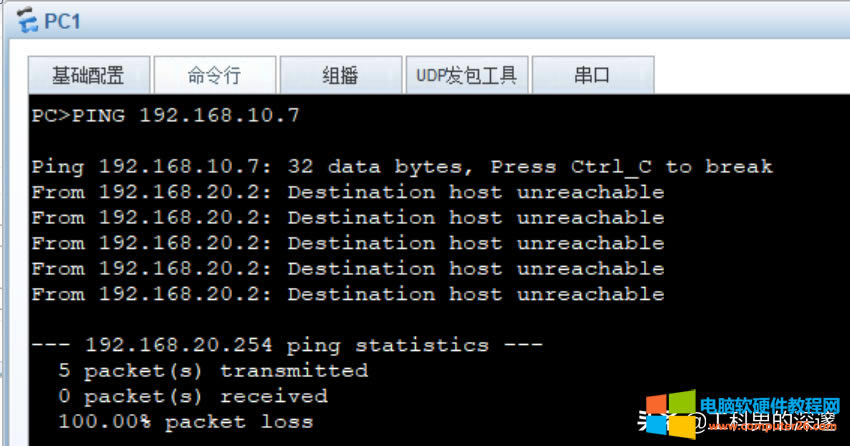Screen dimensions: 850x446
Task: Switch to the 串口 tab
Action: (592, 76)
